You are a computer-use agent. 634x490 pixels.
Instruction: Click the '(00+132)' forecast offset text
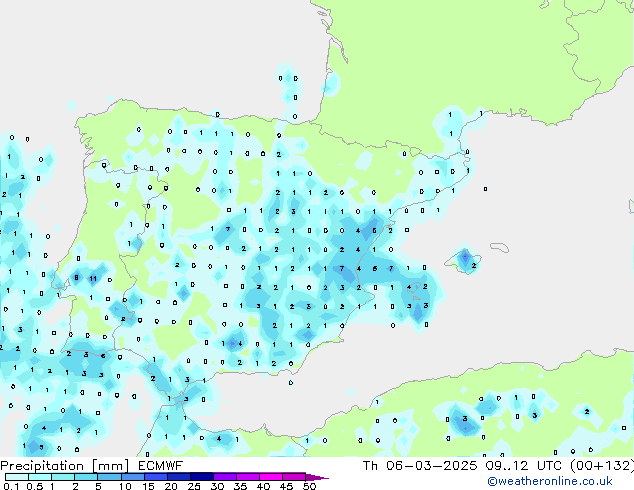(x=602, y=465)
